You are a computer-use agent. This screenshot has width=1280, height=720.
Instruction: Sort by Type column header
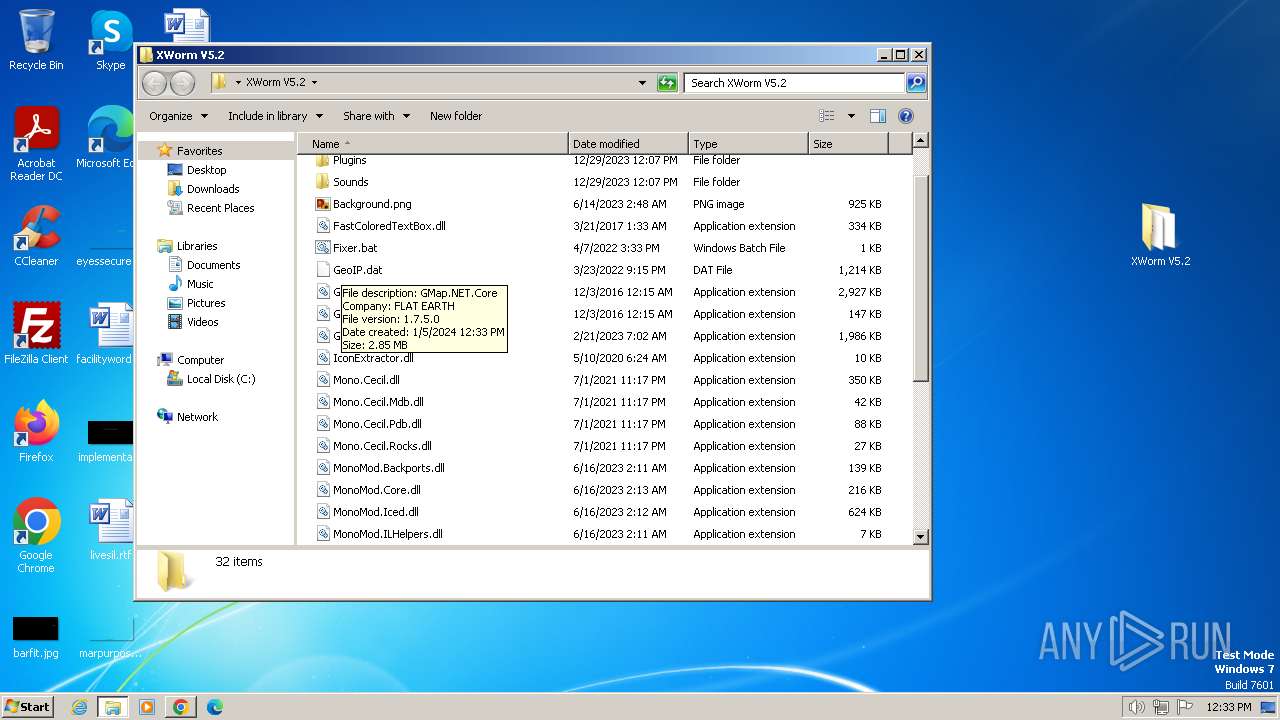pyautogui.click(x=748, y=144)
